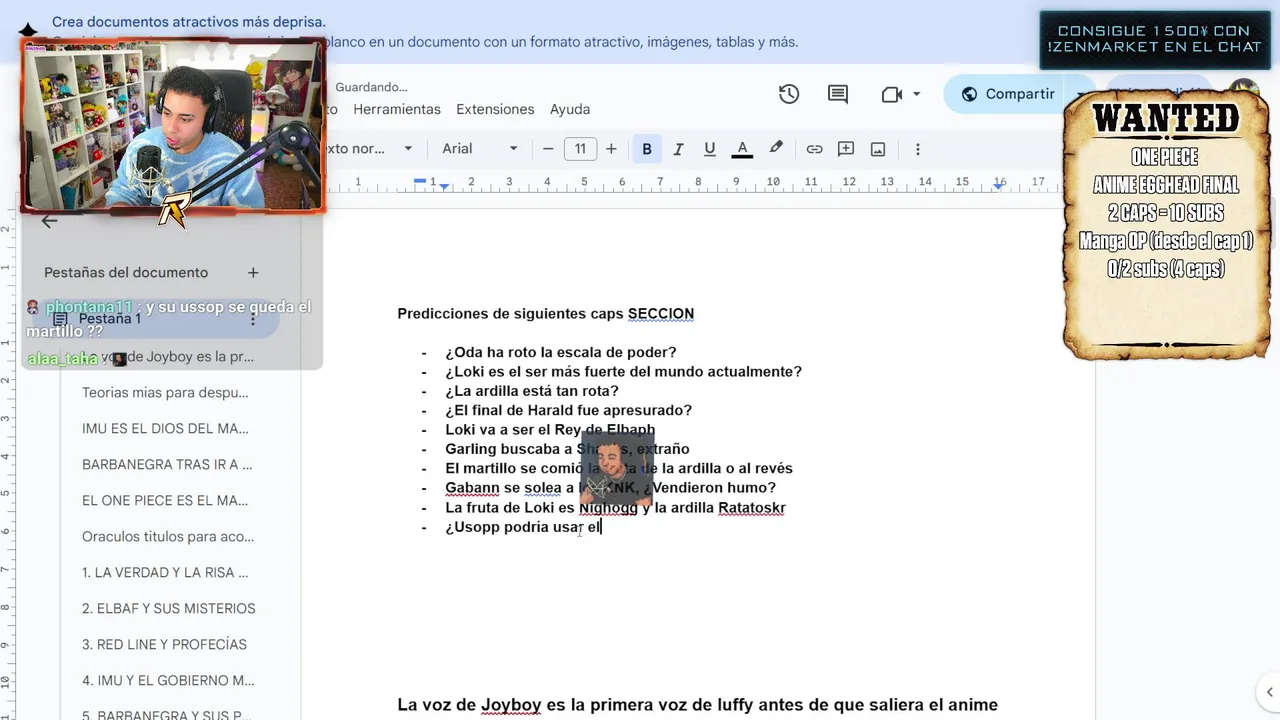Screen dimensions: 1280x720
Task: Go to 1. LA VERDAD Y LA RISA heading
Action: pyautogui.click(x=165, y=572)
